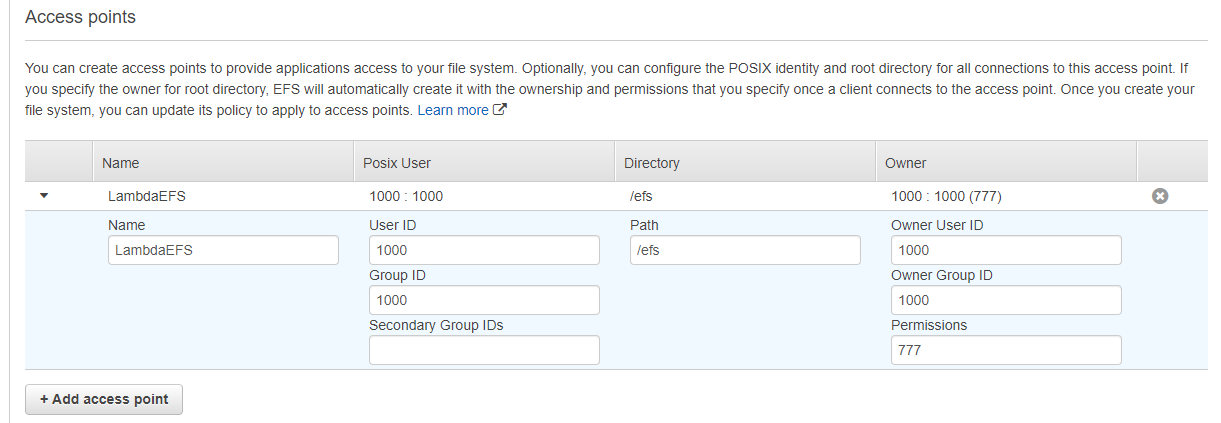
Task: Click the Owner User ID field
Action: [1006, 250]
